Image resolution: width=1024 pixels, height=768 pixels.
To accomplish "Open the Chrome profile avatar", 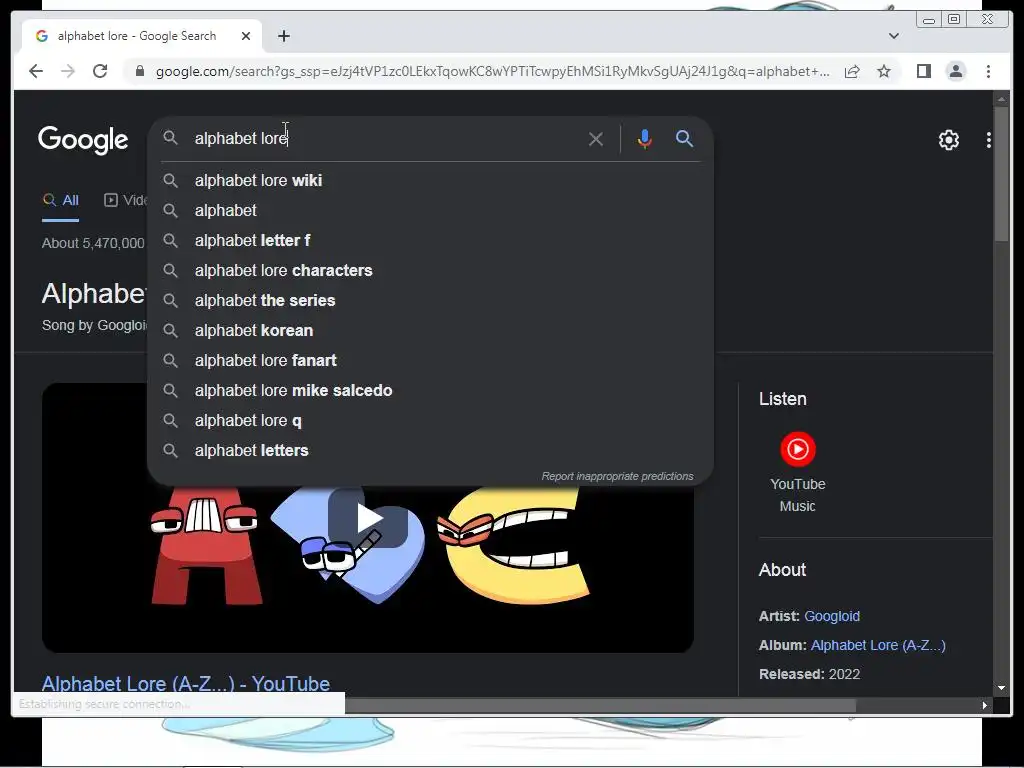I will tap(955, 71).
